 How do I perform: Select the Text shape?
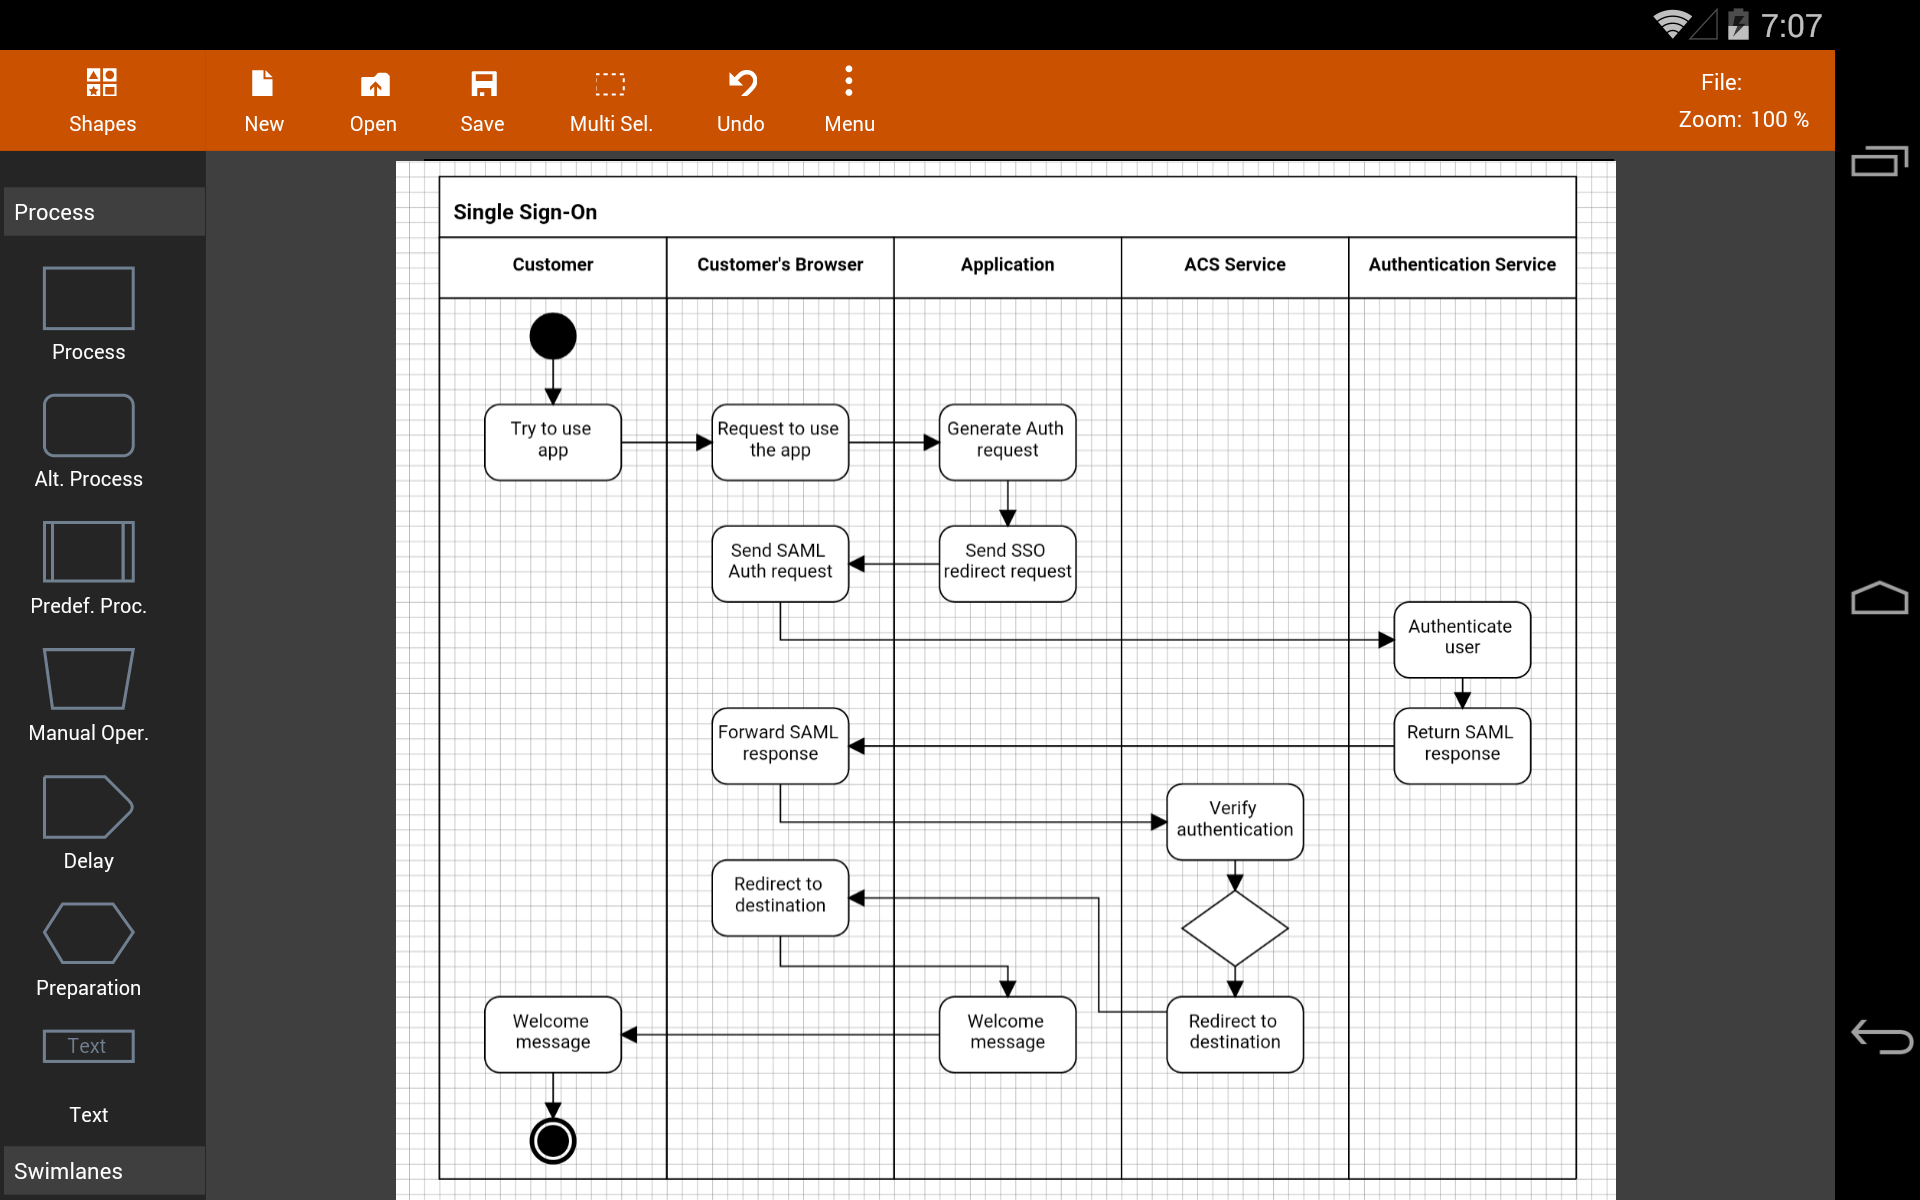coord(89,1046)
